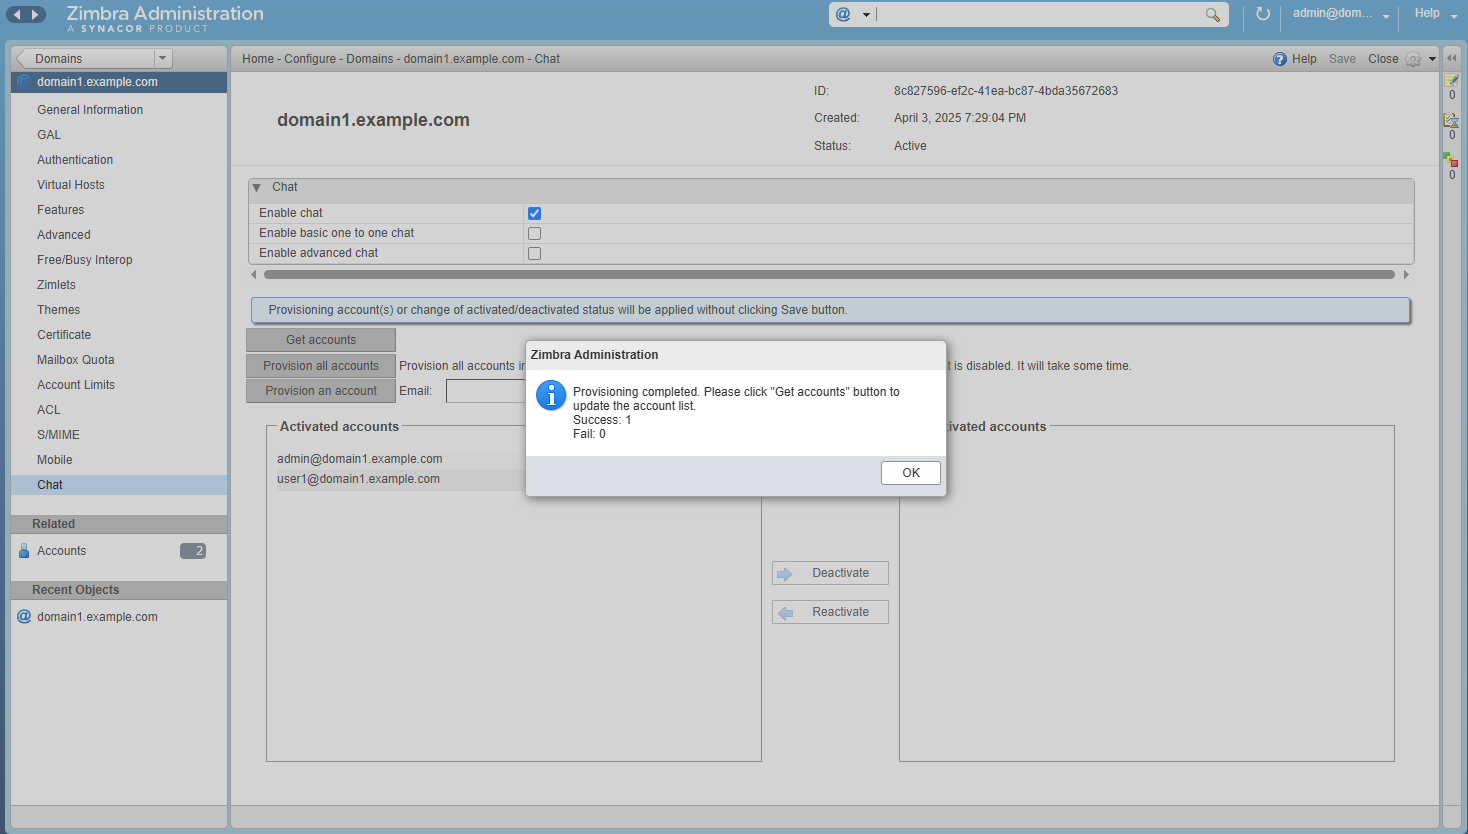Click the blue Help question mark icon
Viewport: 1468px width, 834px height.
pyautogui.click(x=1279, y=59)
